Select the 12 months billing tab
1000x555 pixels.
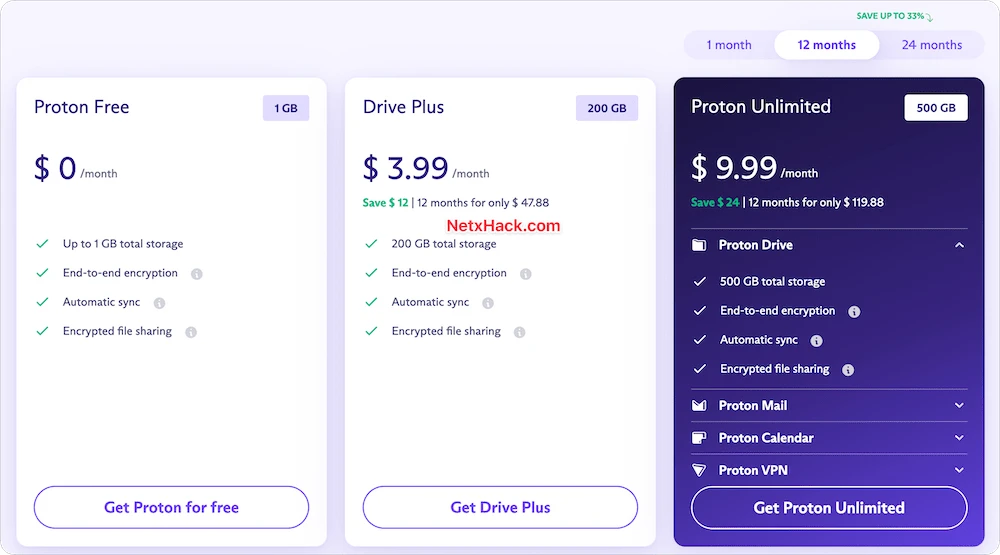[827, 45]
